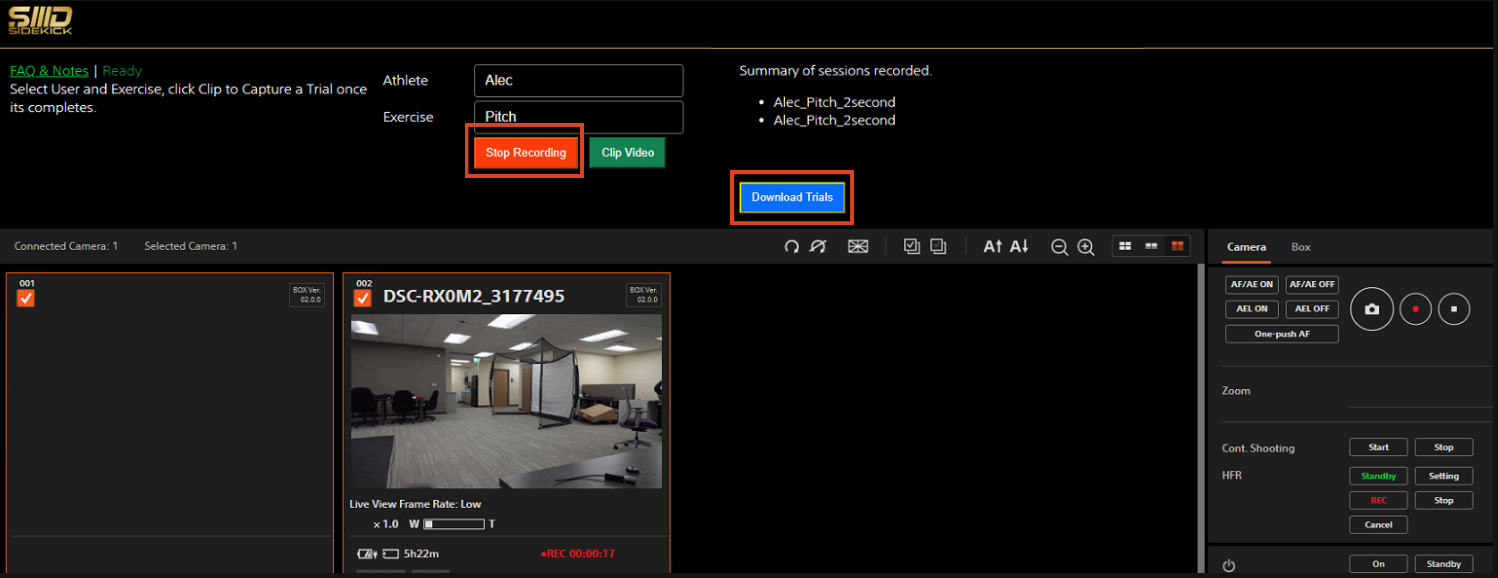Click the zoom W–T slider bar

pos(454,524)
